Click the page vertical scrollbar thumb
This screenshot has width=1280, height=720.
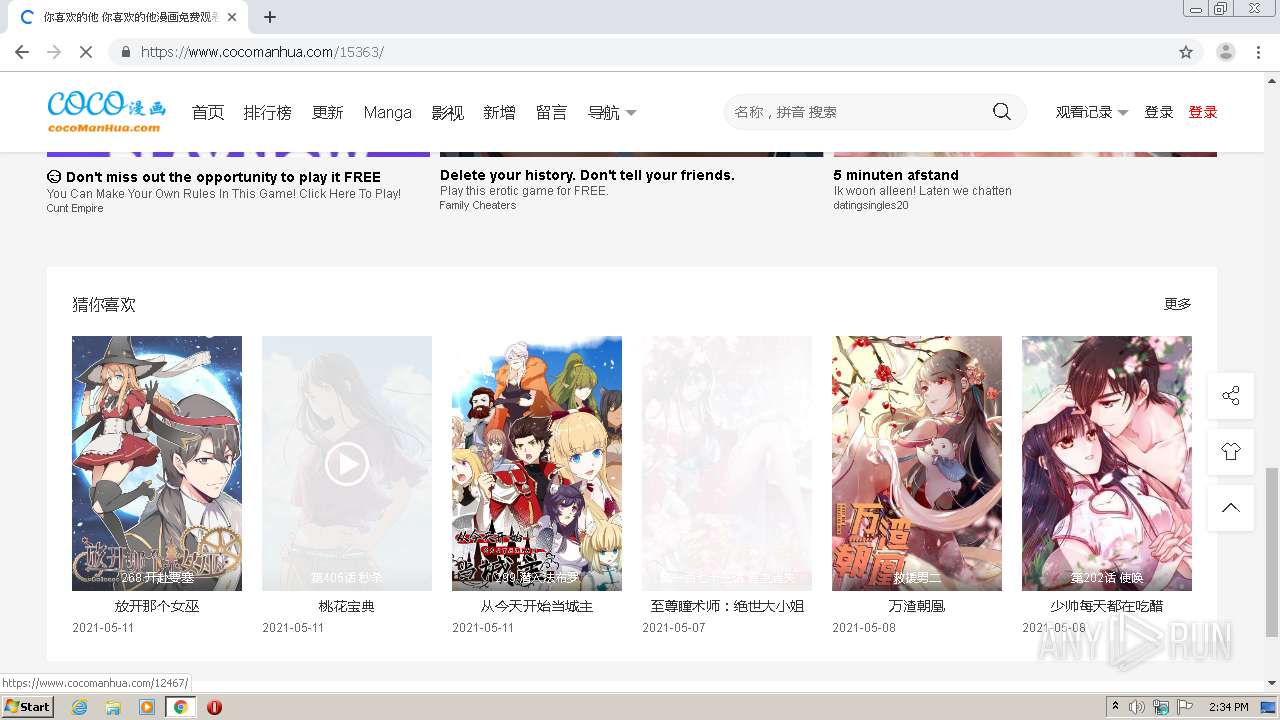(x=1272, y=551)
